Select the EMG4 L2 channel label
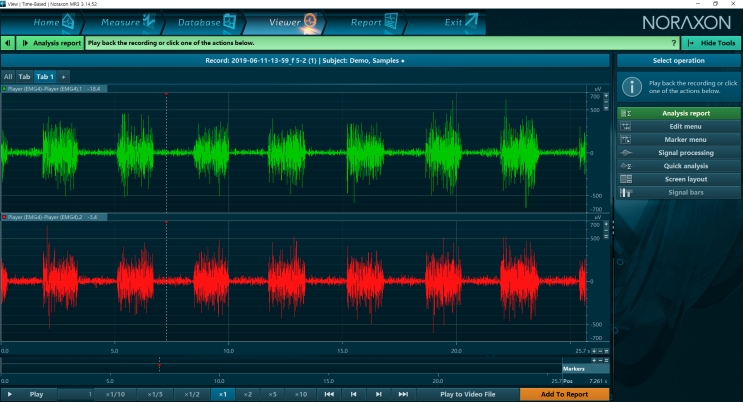This screenshot has height=402, width=743. coord(45,217)
